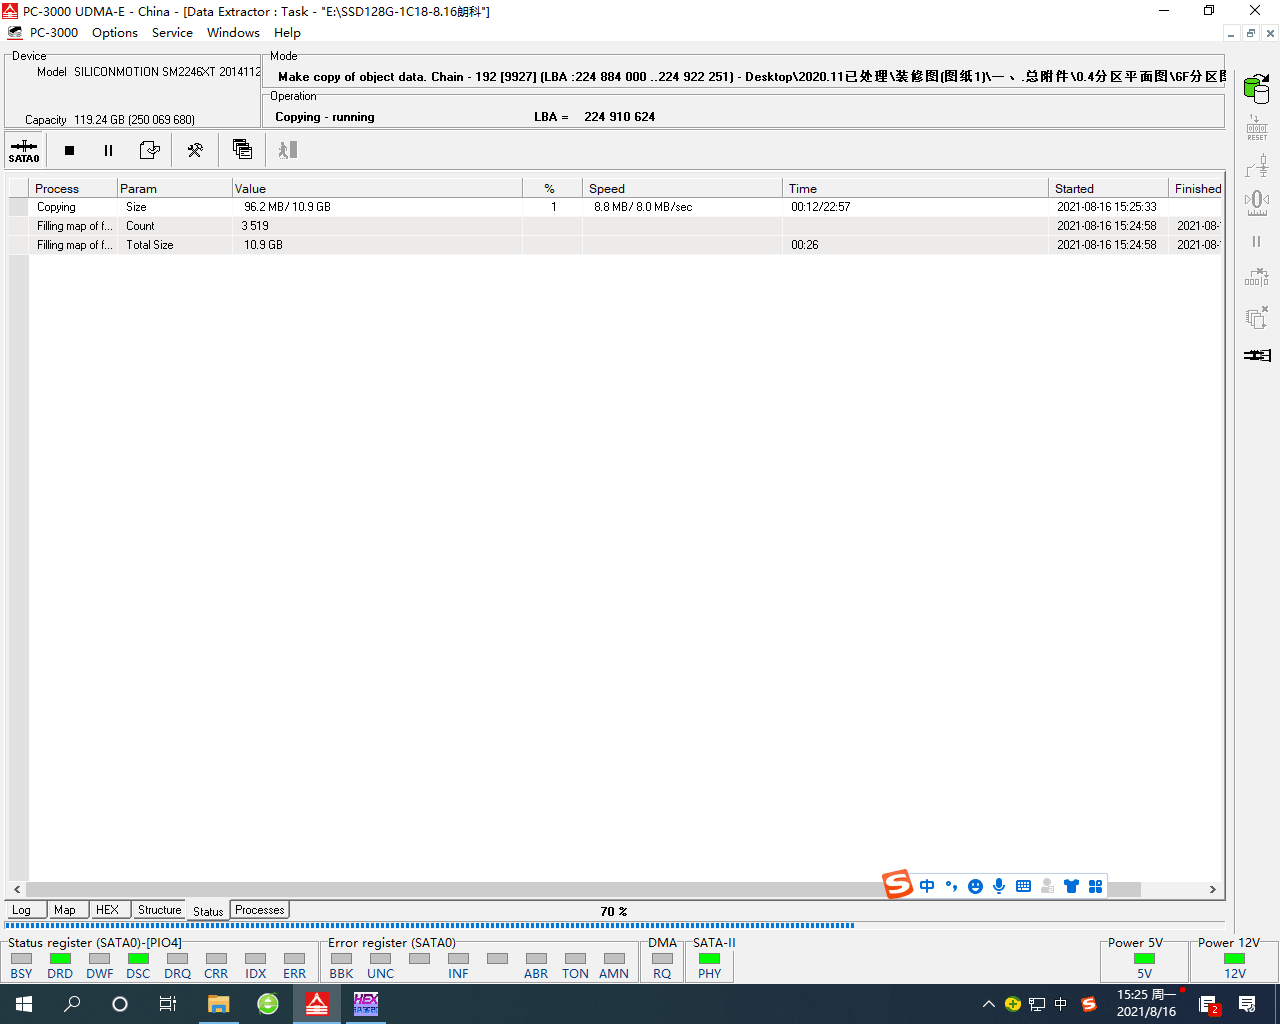Open taskbar search magnifier
The width and height of the screenshot is (1280, 1024).
click(72, 1004)
